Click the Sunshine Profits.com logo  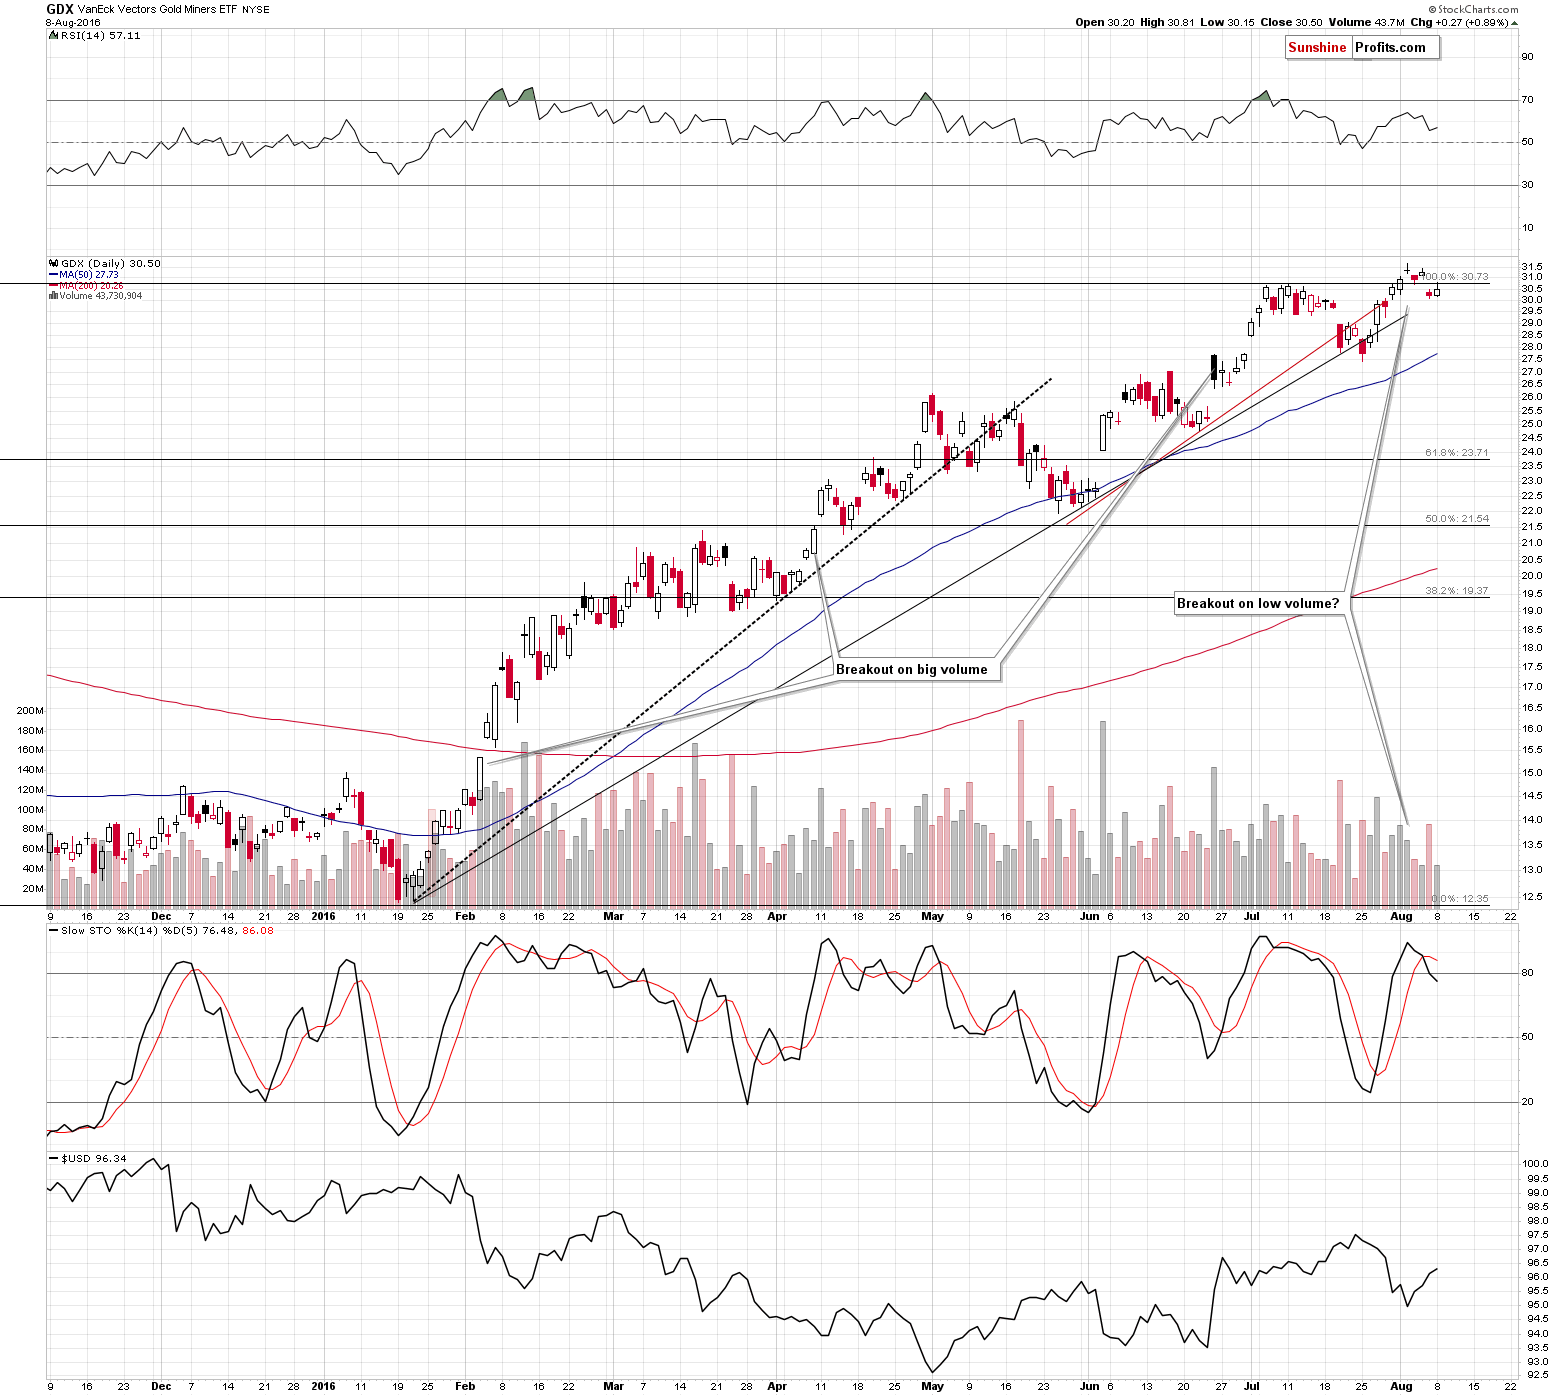[x=1362, y=48]
